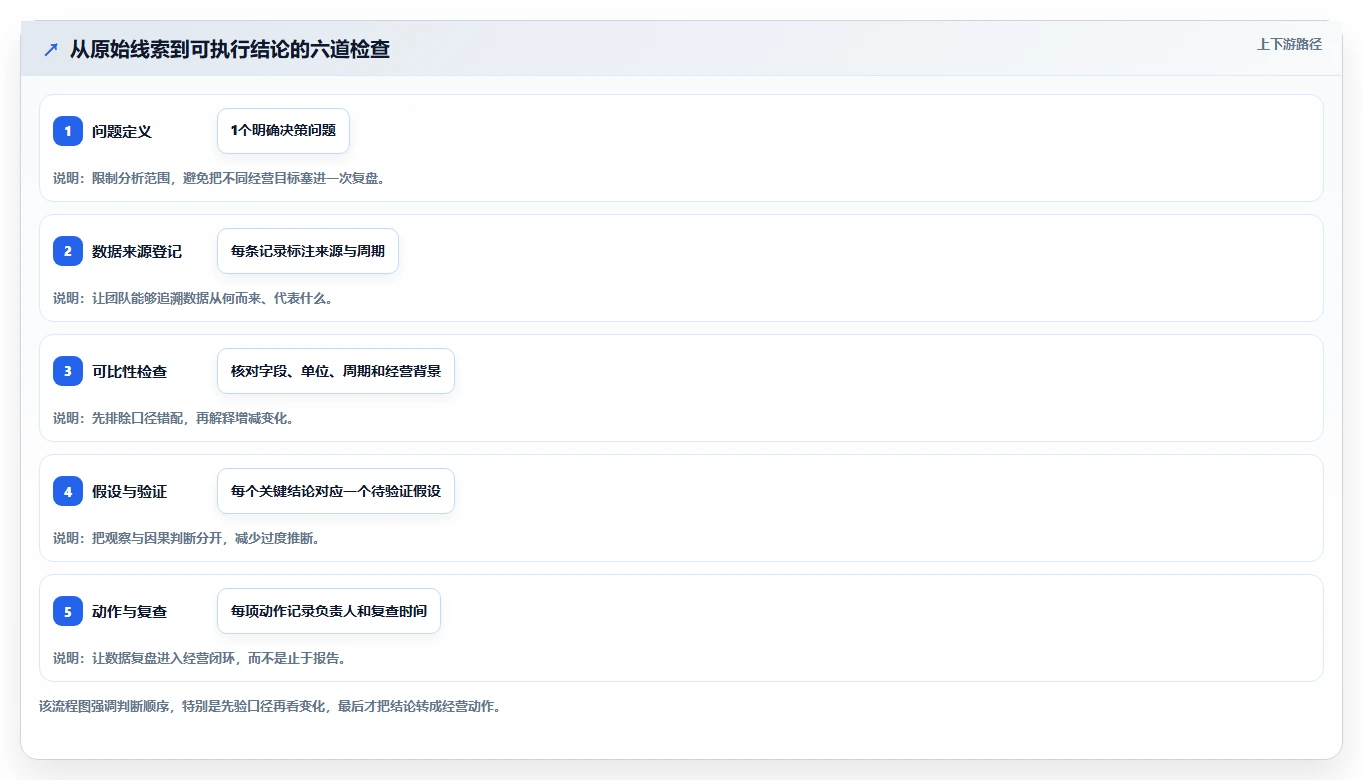Click the 每项动作记录负责人和复查时间 pill
Screen dimensions: 1363x780
pos(329,611)
